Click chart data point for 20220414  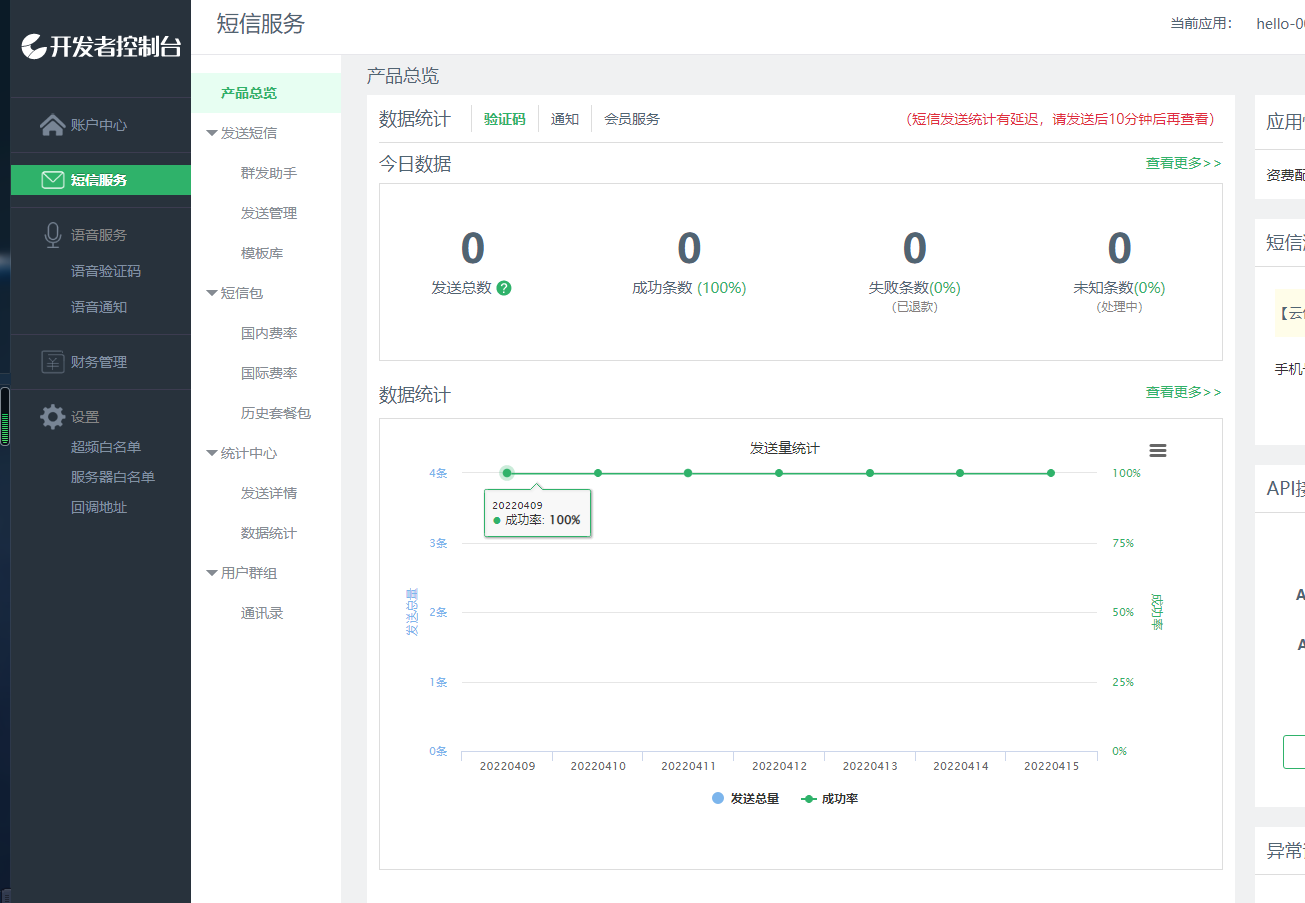960,473
